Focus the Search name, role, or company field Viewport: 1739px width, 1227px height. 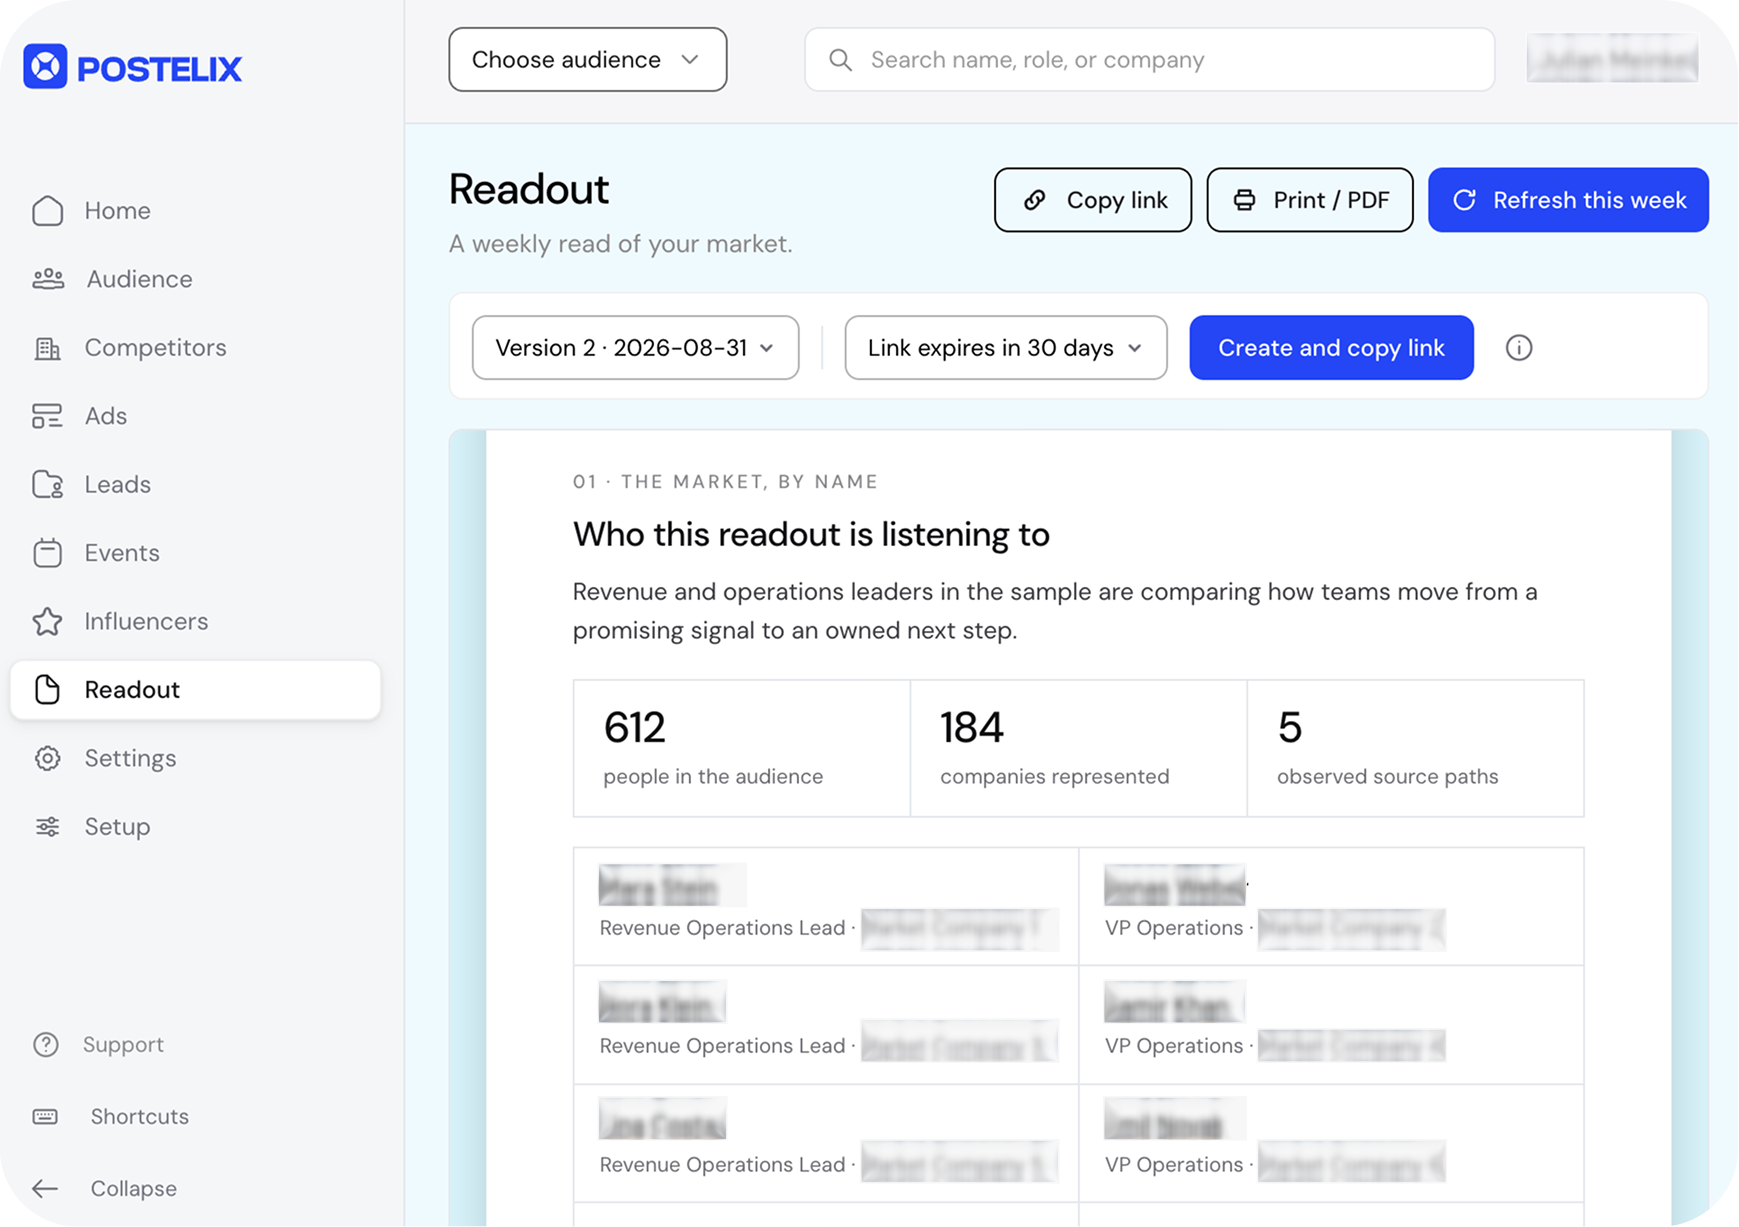click(x=1150, y=60)
